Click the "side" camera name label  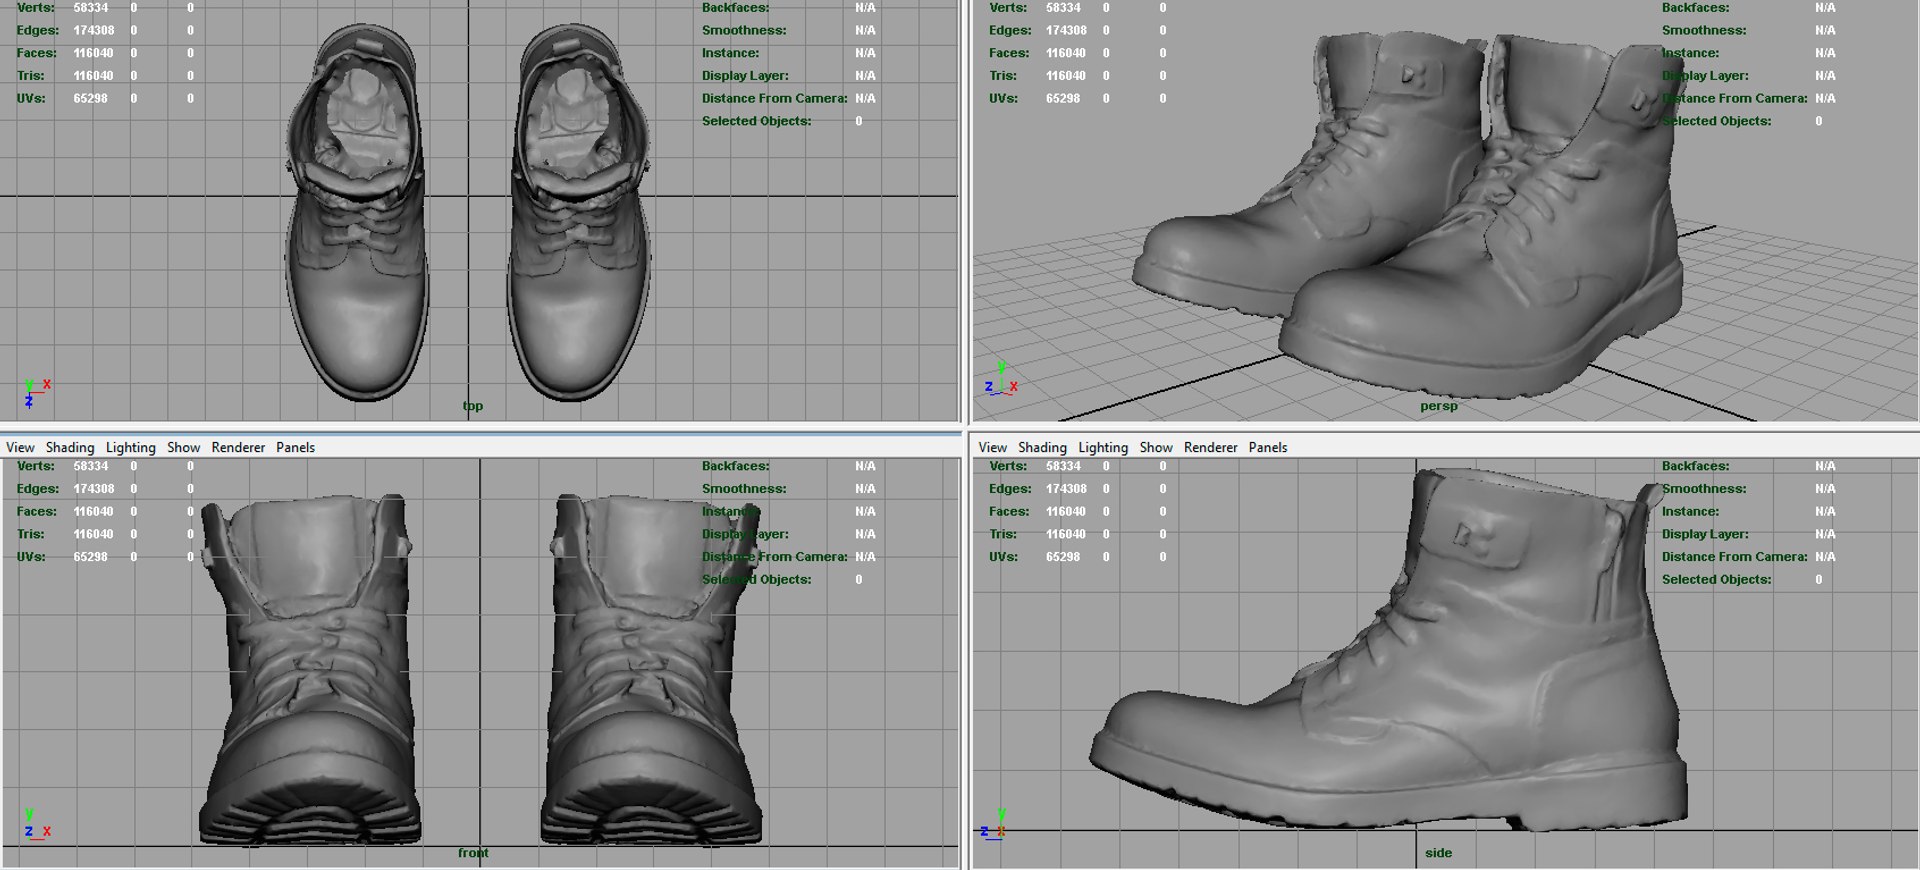coord(1439,853)
